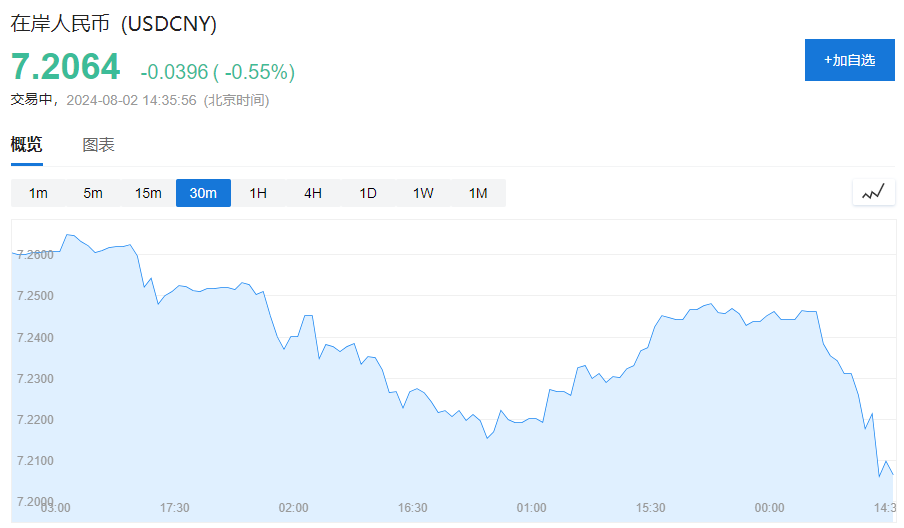This screenshot has width=904, height=528.
Task: Switch chart to 1D interval
Action: [x=368, y=193]
